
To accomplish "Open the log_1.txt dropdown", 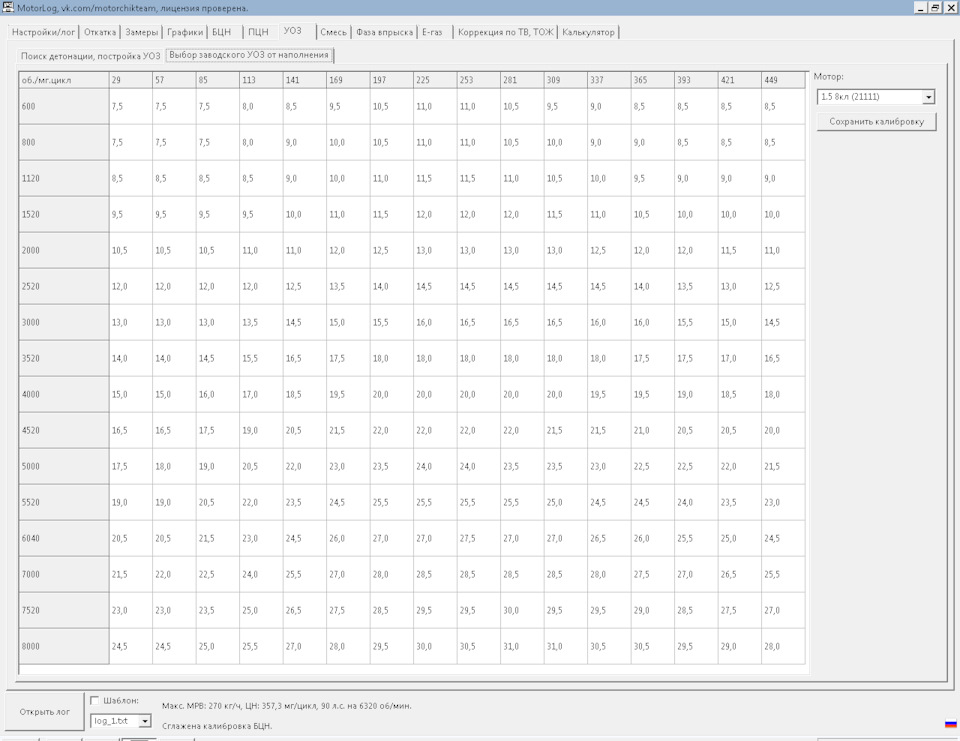I will (x=144, y=721).
